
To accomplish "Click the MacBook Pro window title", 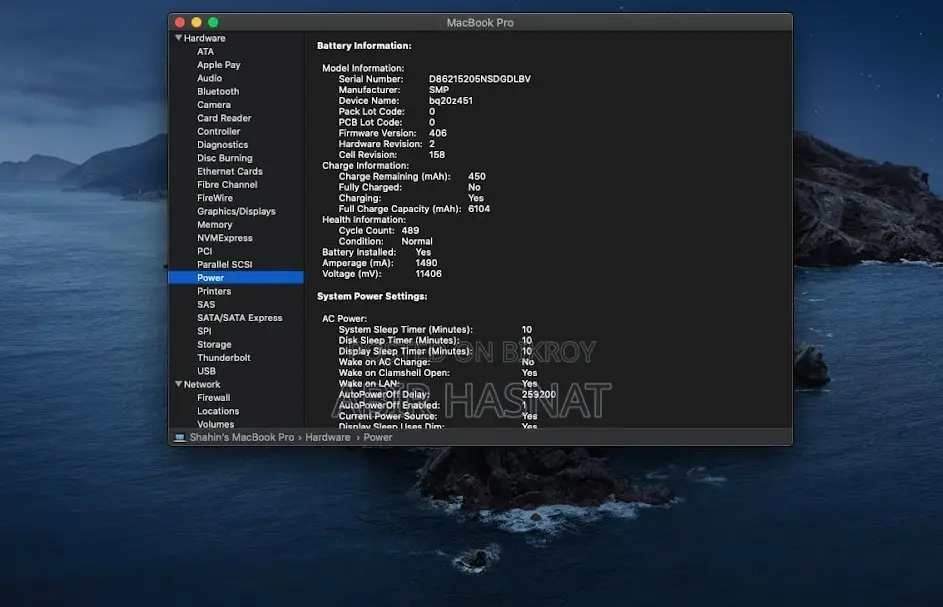I will pos(480,22).
